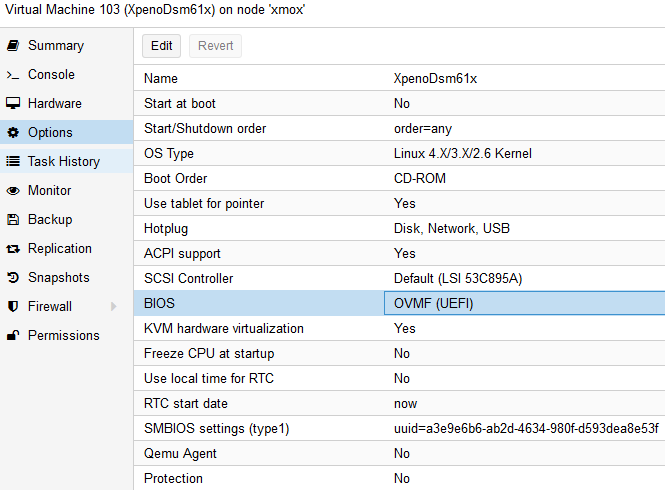Select the Boot Order row
The image size is (665, 490).
click(x=398, y=178)
